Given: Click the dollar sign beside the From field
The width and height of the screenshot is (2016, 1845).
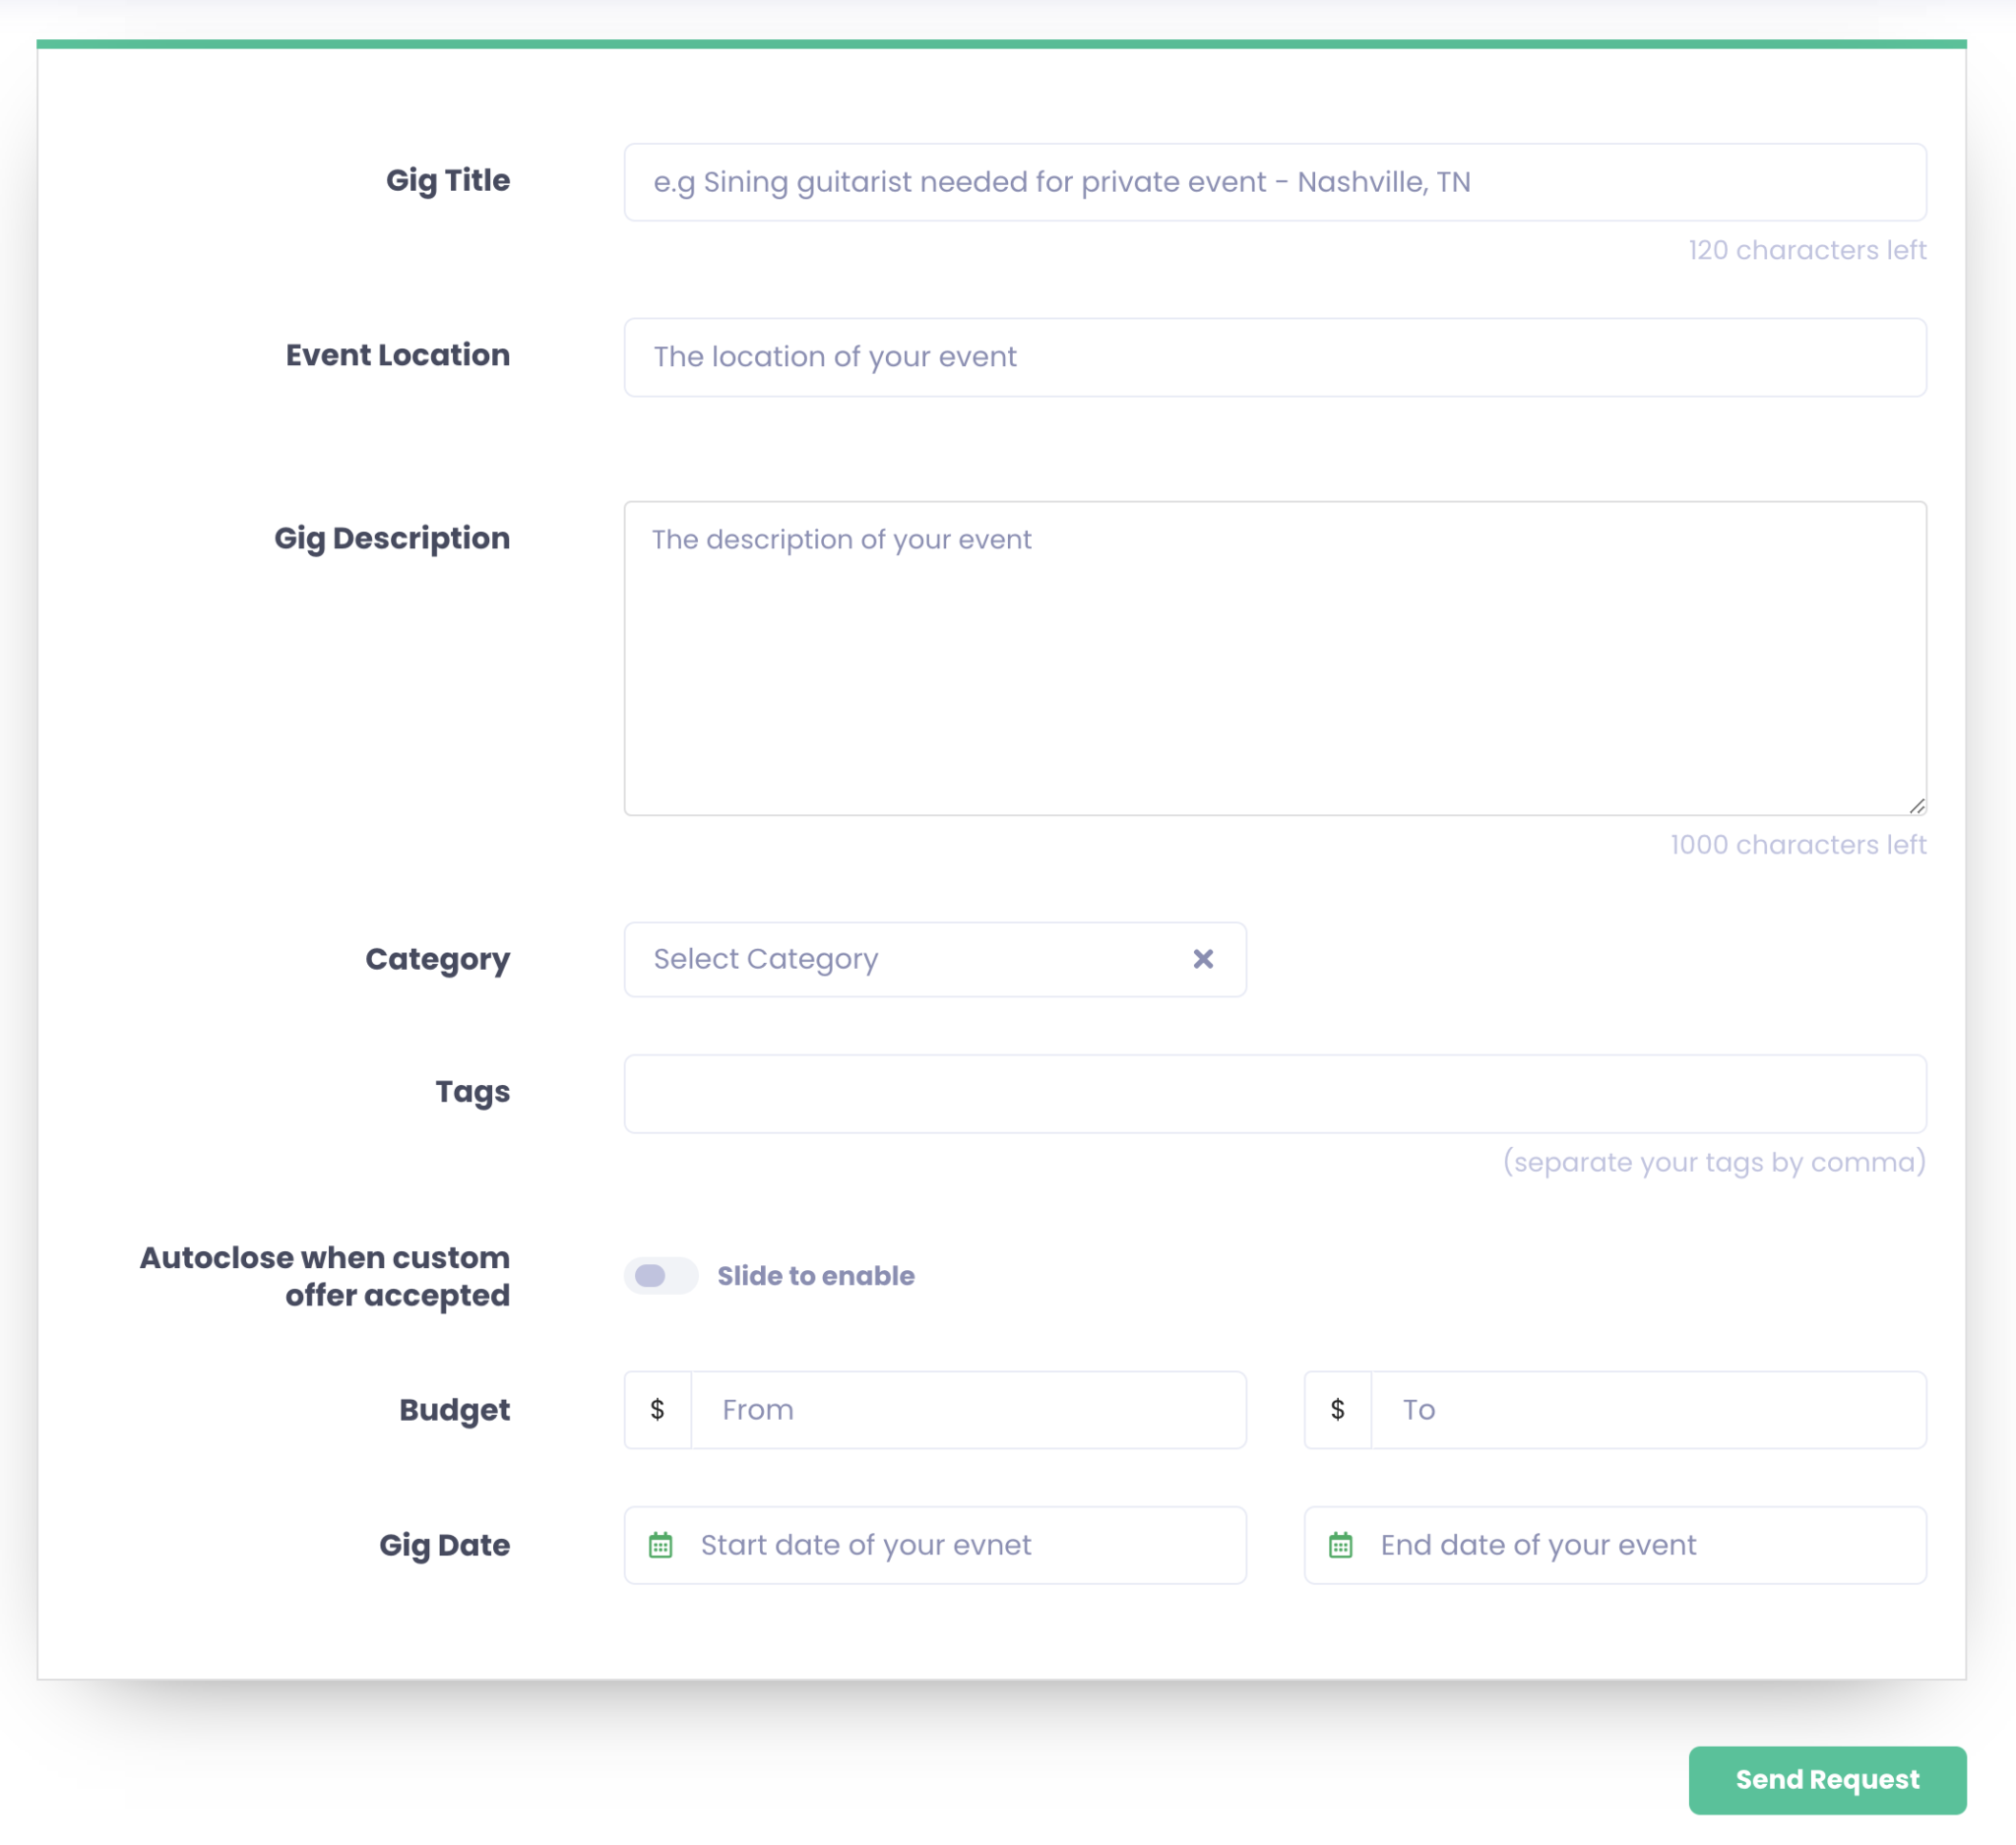Looking at the screenshot, I should (x=657, y=1409).
